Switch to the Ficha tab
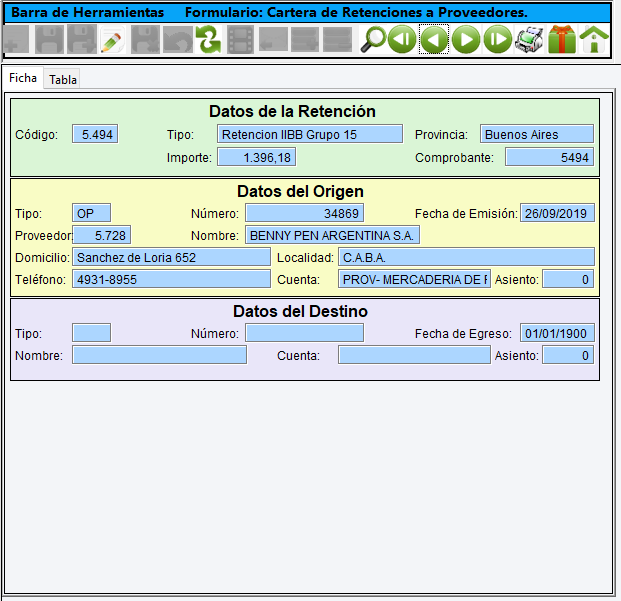 click(23, 78)
